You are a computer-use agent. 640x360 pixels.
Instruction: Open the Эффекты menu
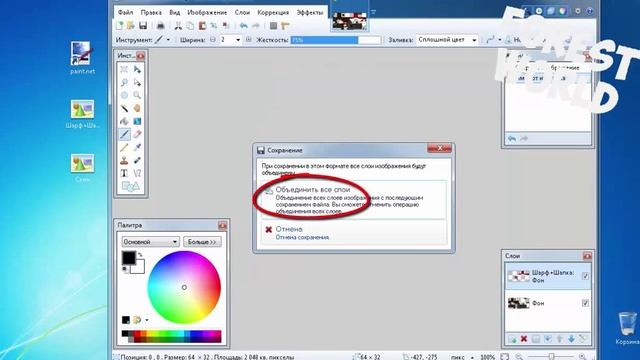click(309, 13)
